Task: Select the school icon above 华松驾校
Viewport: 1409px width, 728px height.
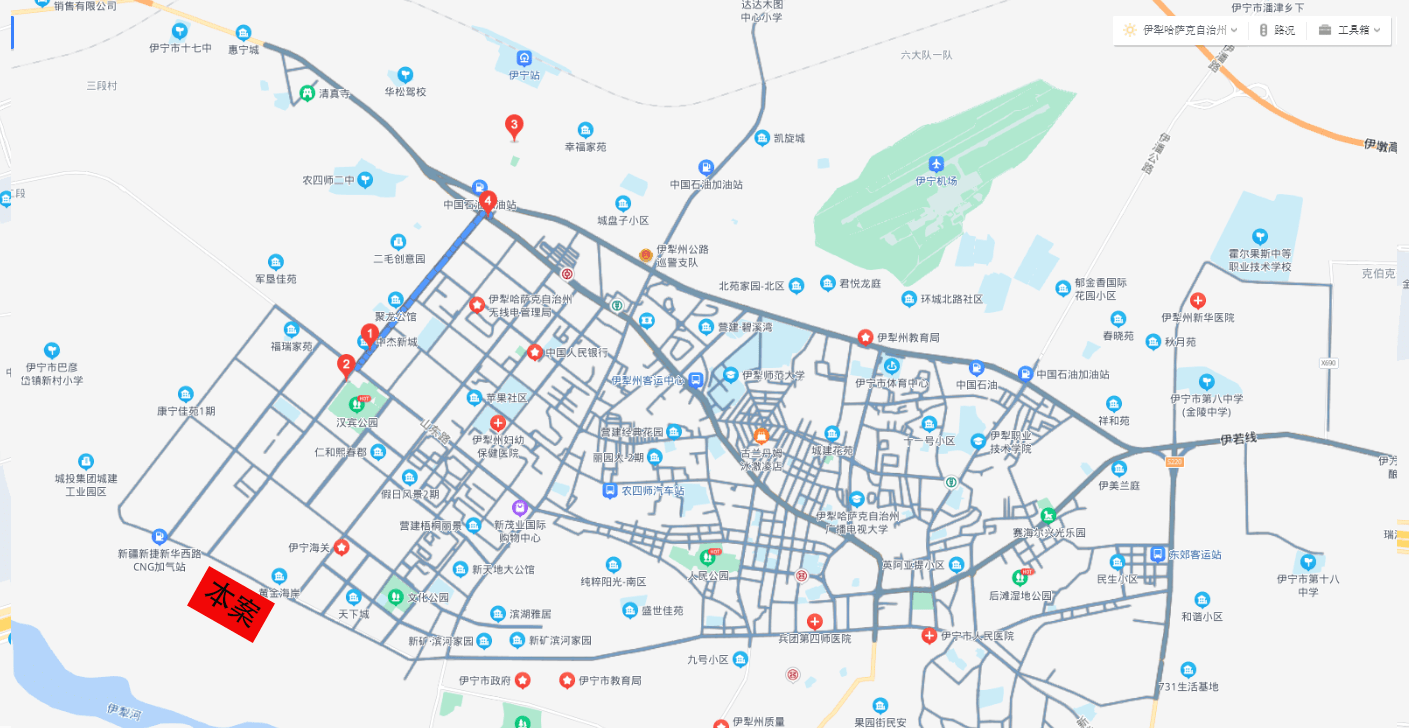Action: (405, 74)
